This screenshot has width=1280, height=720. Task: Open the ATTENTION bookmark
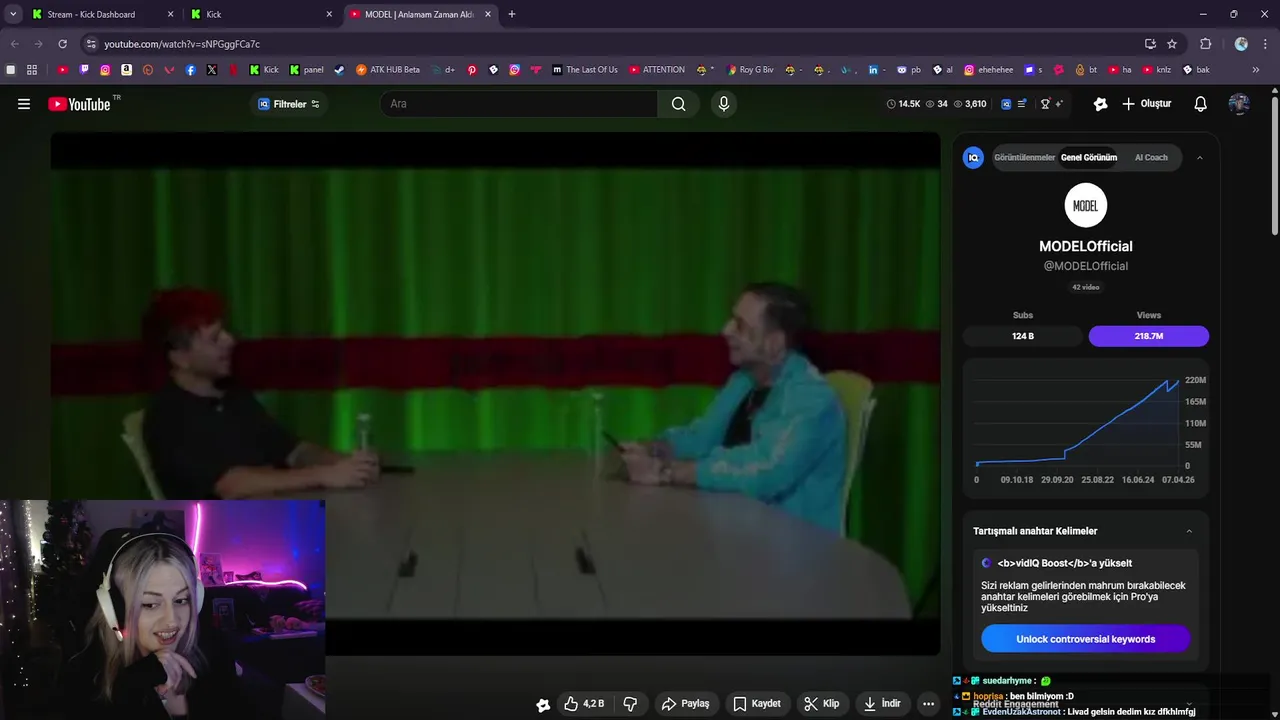pos(657,70)
